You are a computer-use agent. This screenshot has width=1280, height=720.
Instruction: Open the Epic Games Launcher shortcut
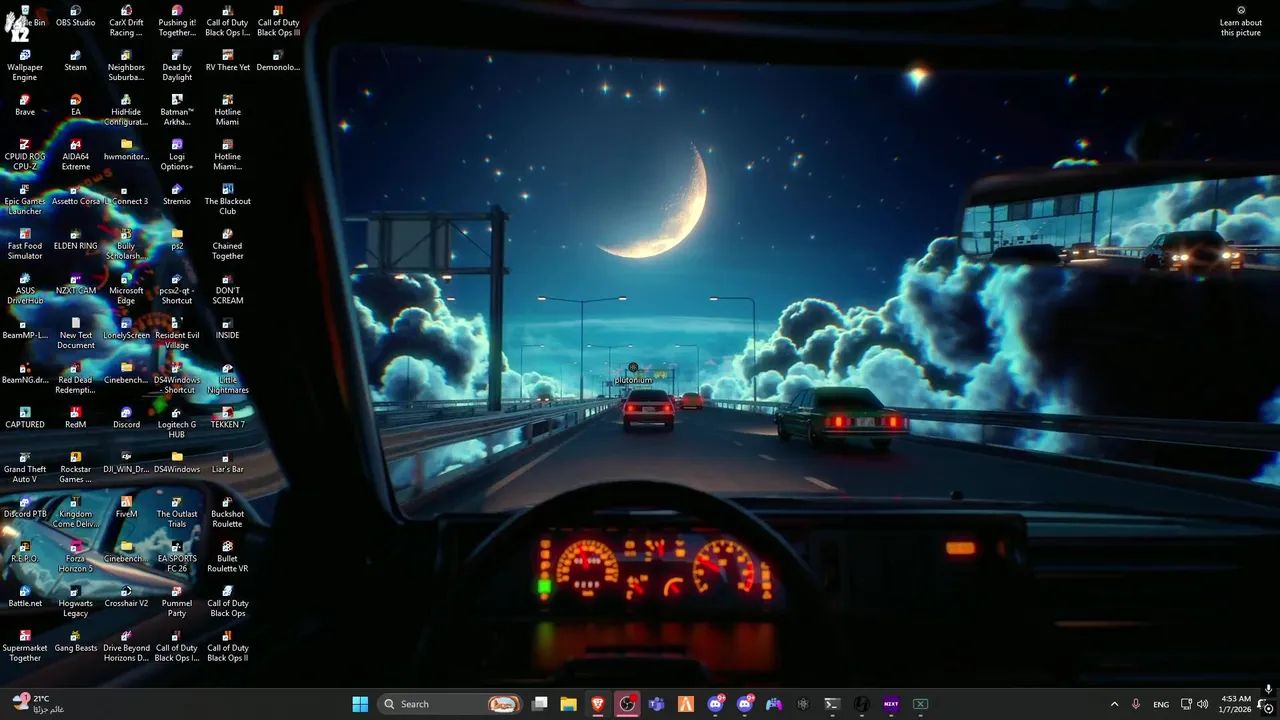[25, 200]
